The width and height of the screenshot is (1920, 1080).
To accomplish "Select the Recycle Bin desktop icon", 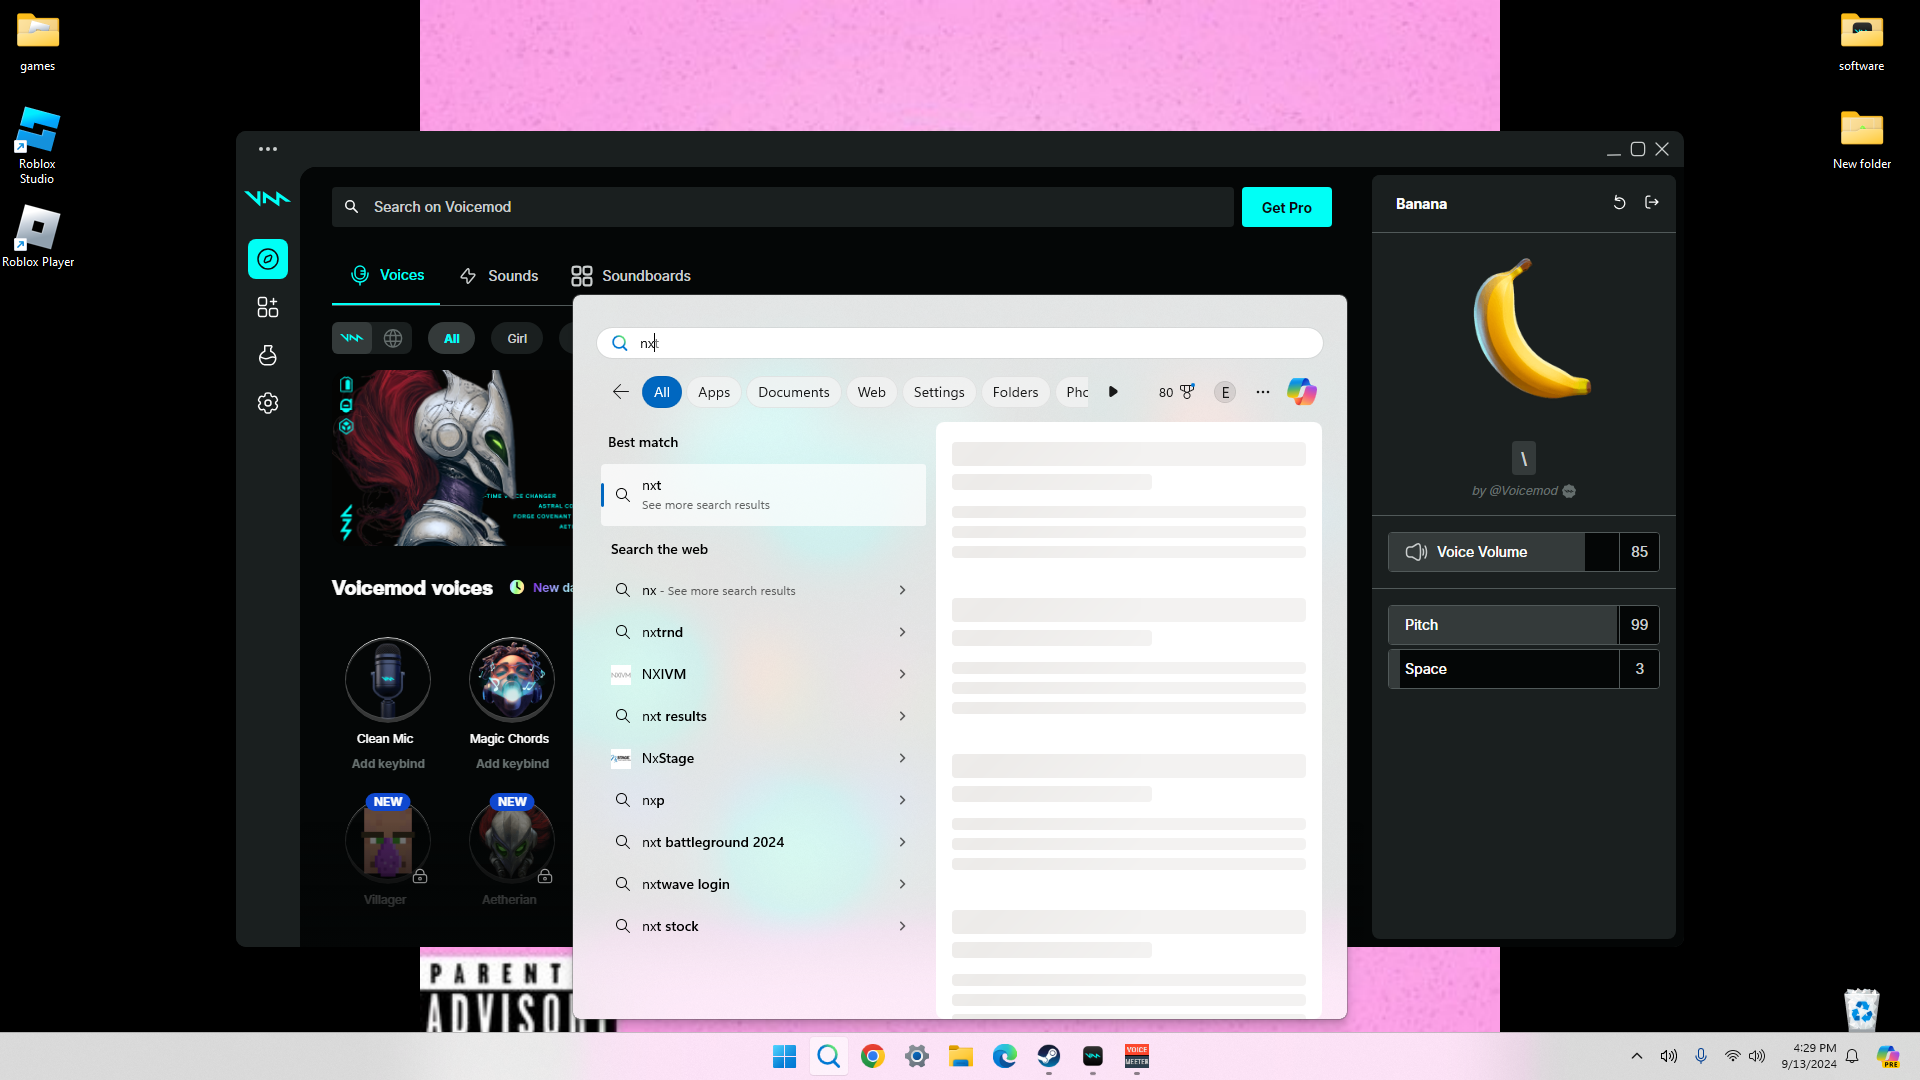I will tap(1862, 1009).
